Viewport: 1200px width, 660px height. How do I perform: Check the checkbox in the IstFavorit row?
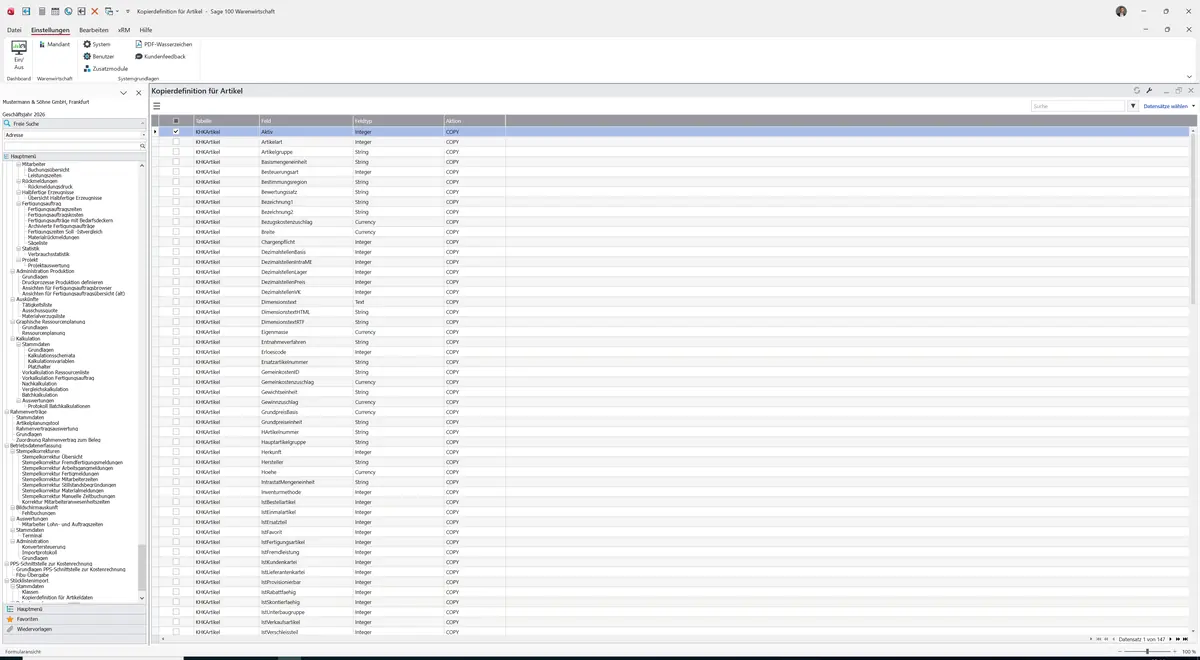point(176,532)
